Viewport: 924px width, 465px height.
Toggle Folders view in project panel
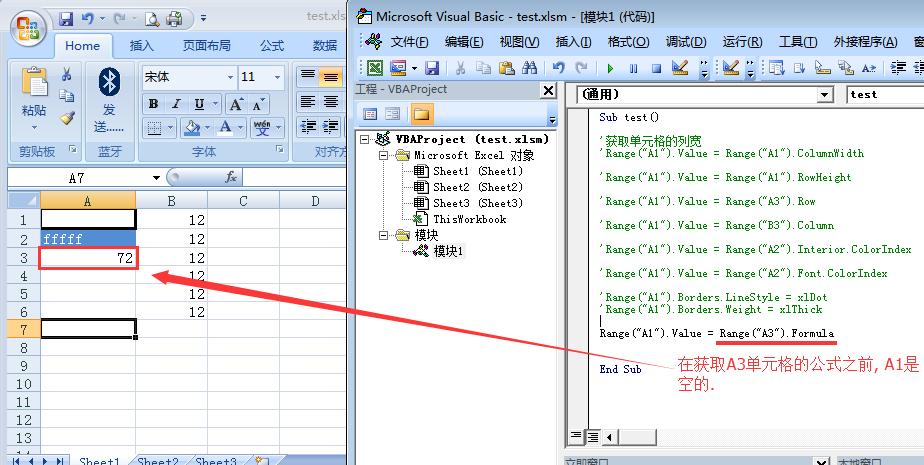[x=421, y=114]
